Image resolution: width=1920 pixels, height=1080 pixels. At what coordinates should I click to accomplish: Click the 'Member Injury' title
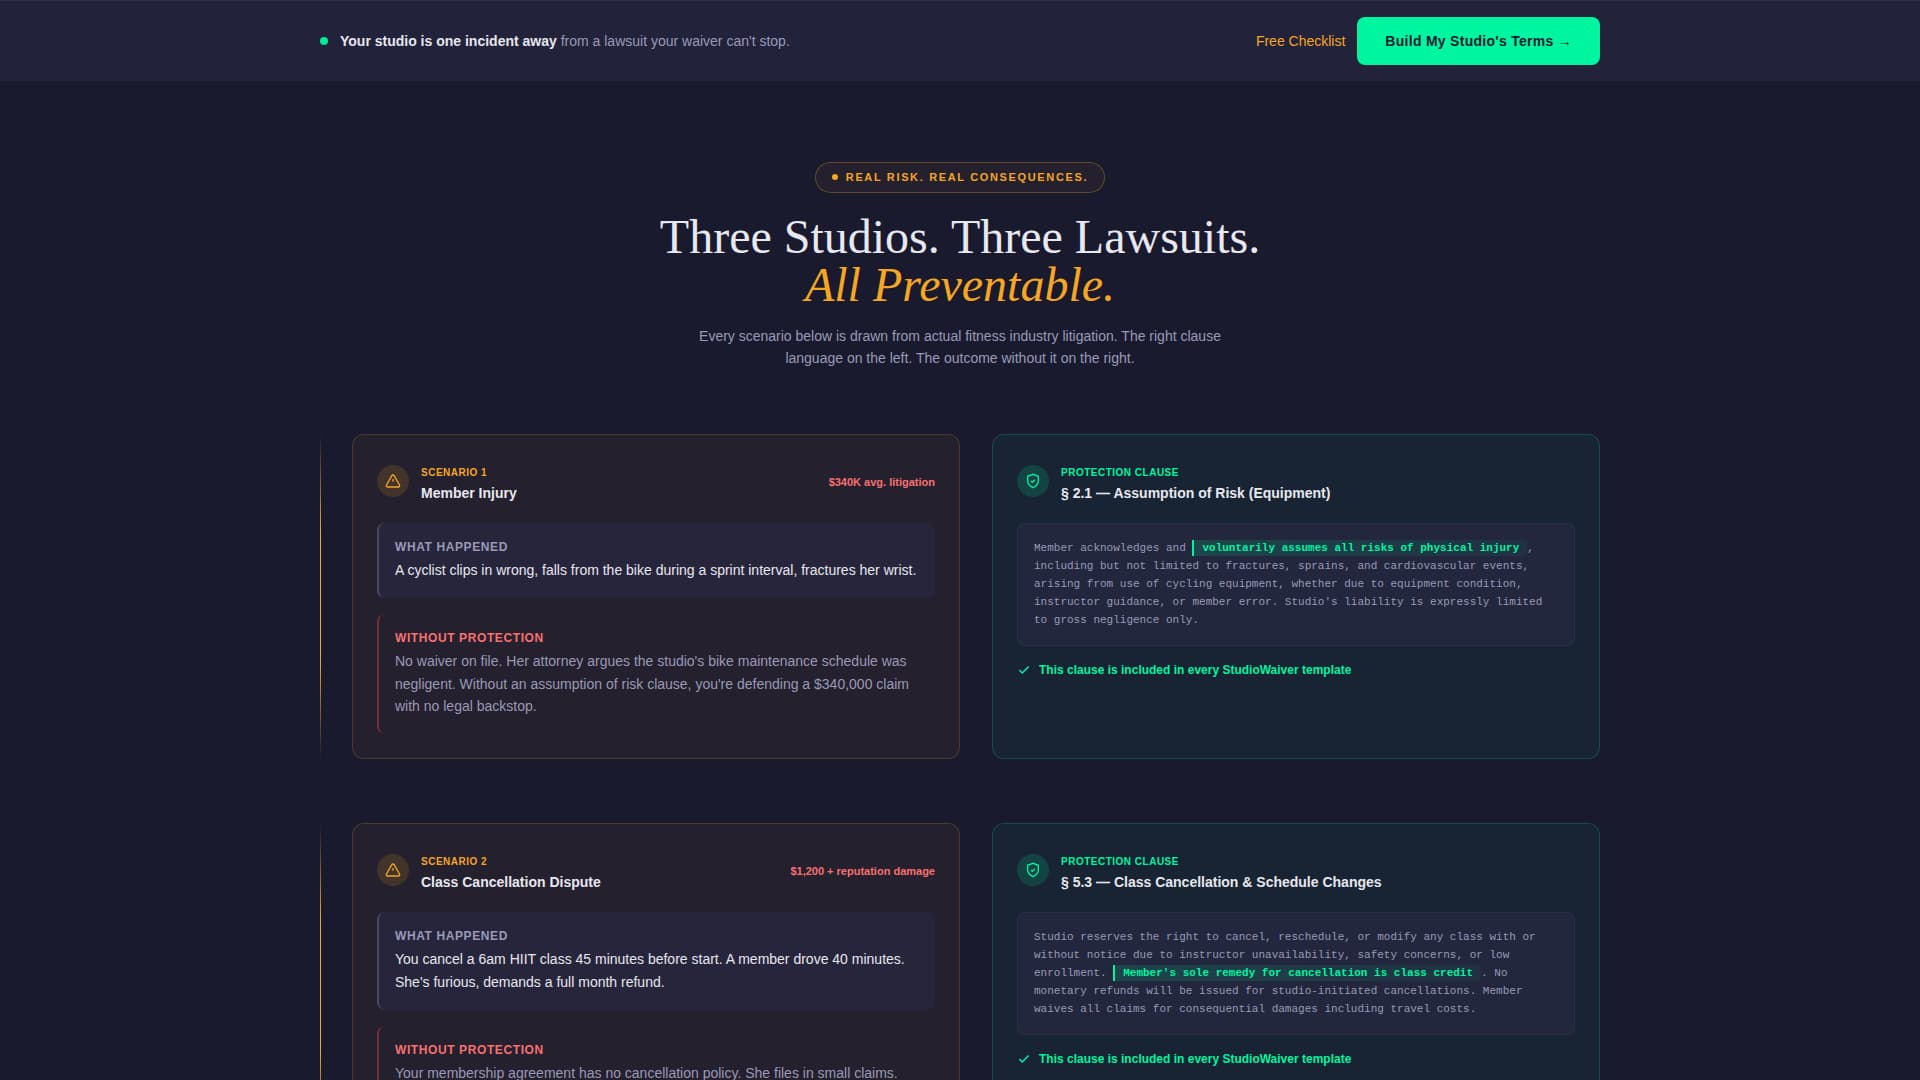[x=469, y=493]
